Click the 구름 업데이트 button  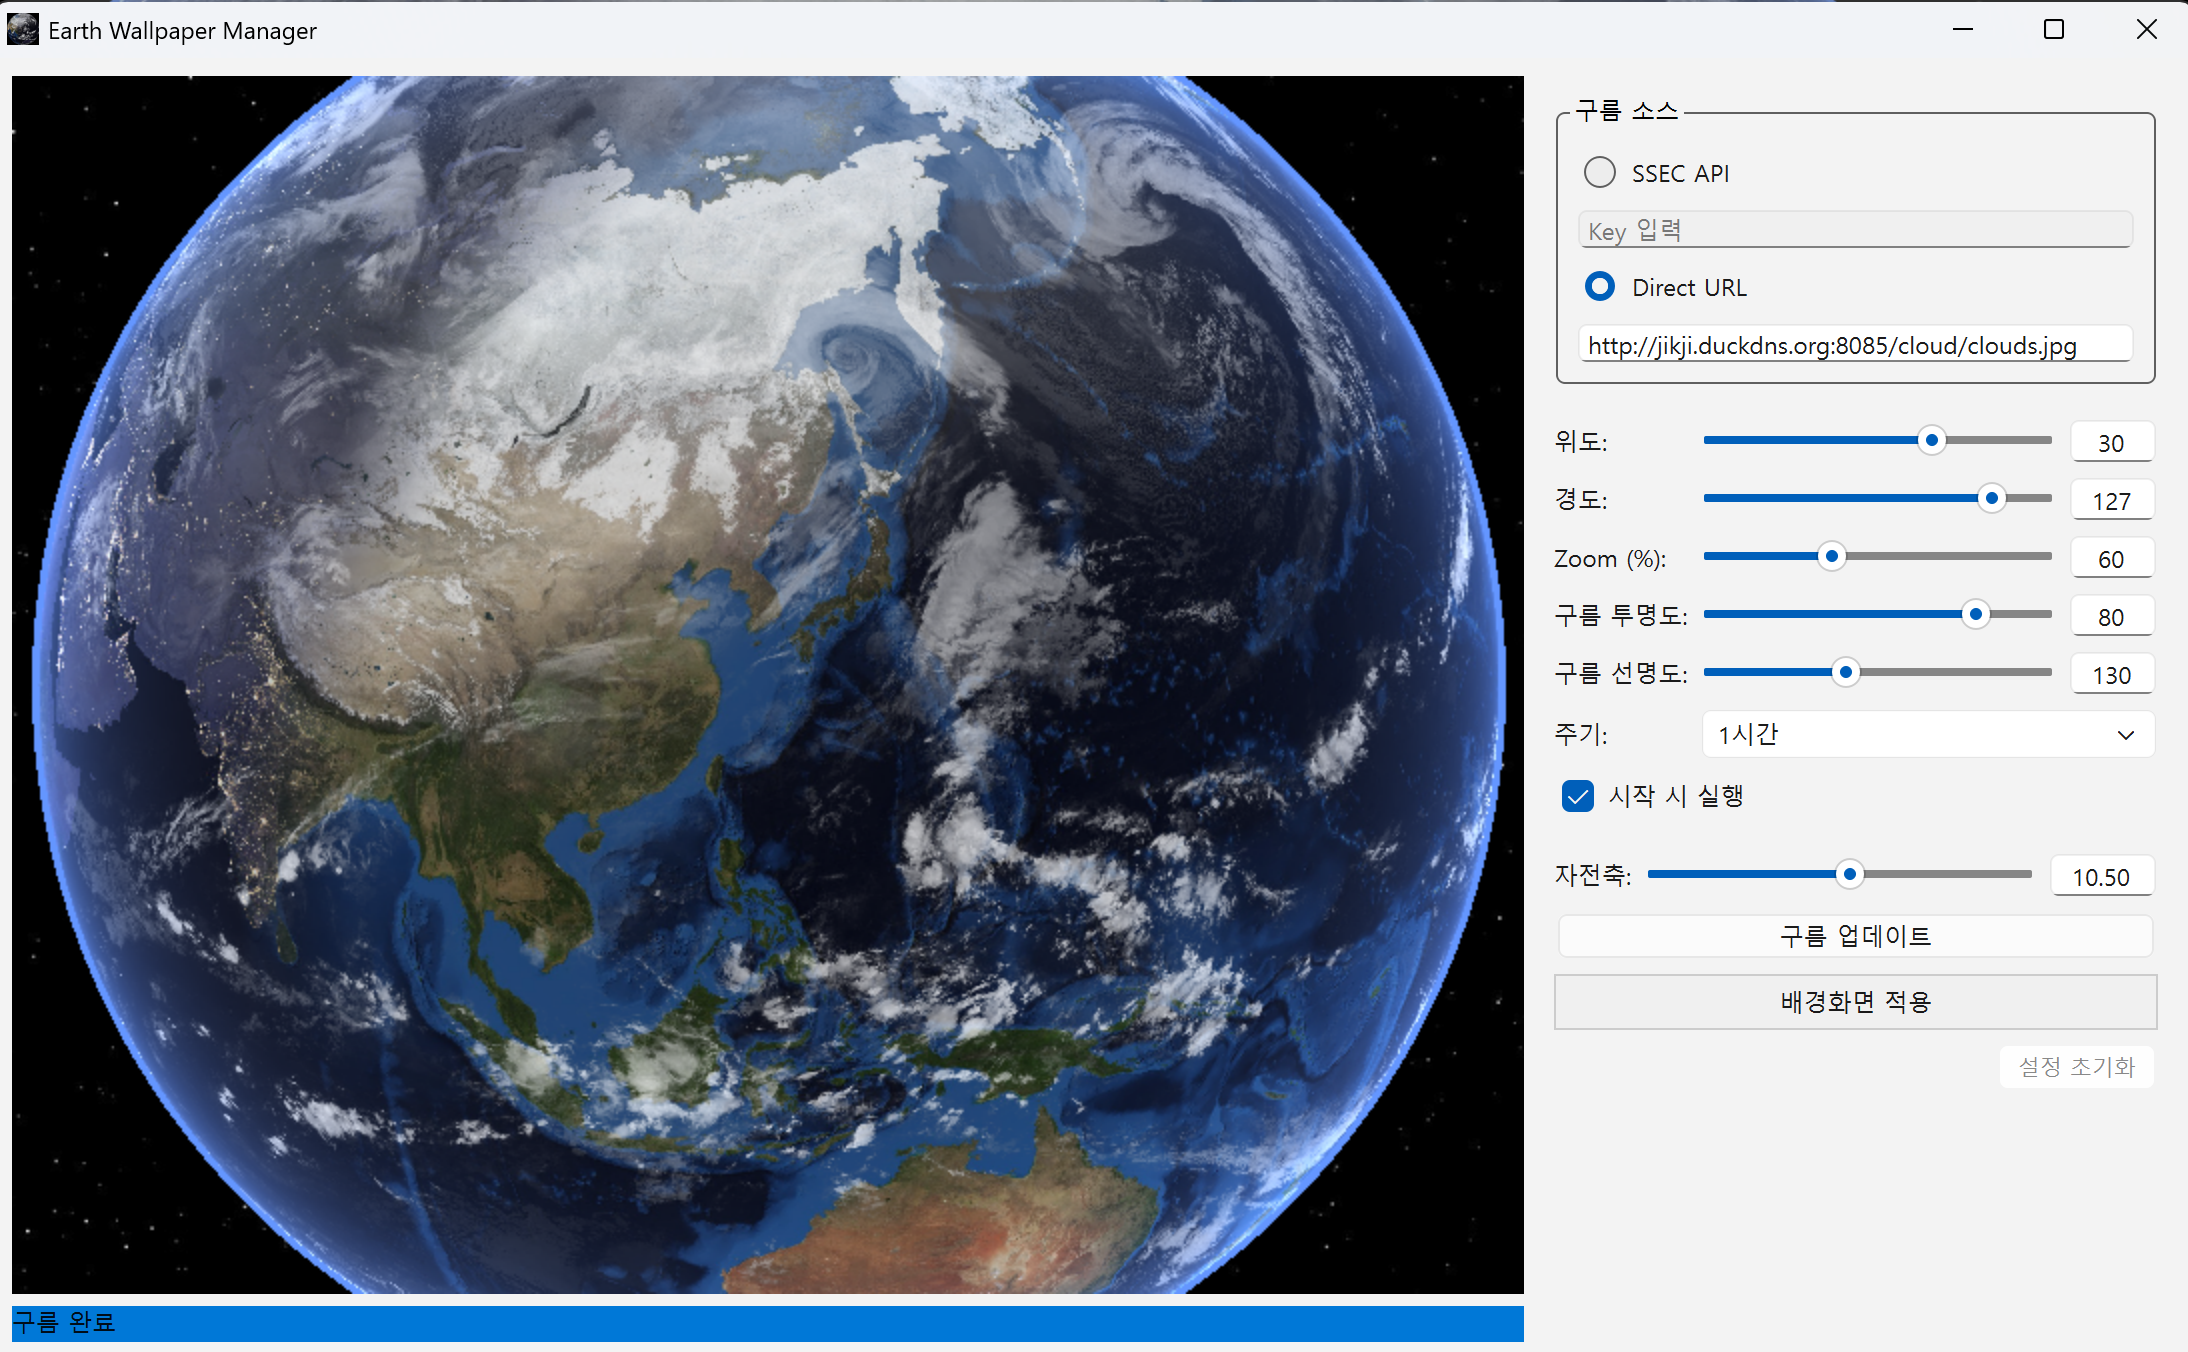(1855, 936)
